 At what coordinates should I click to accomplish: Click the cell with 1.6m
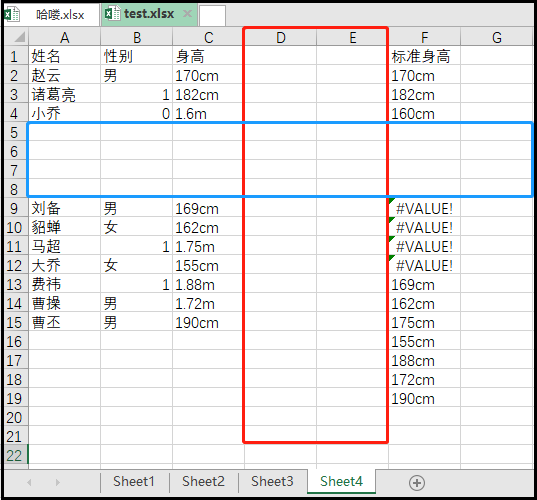209,113
